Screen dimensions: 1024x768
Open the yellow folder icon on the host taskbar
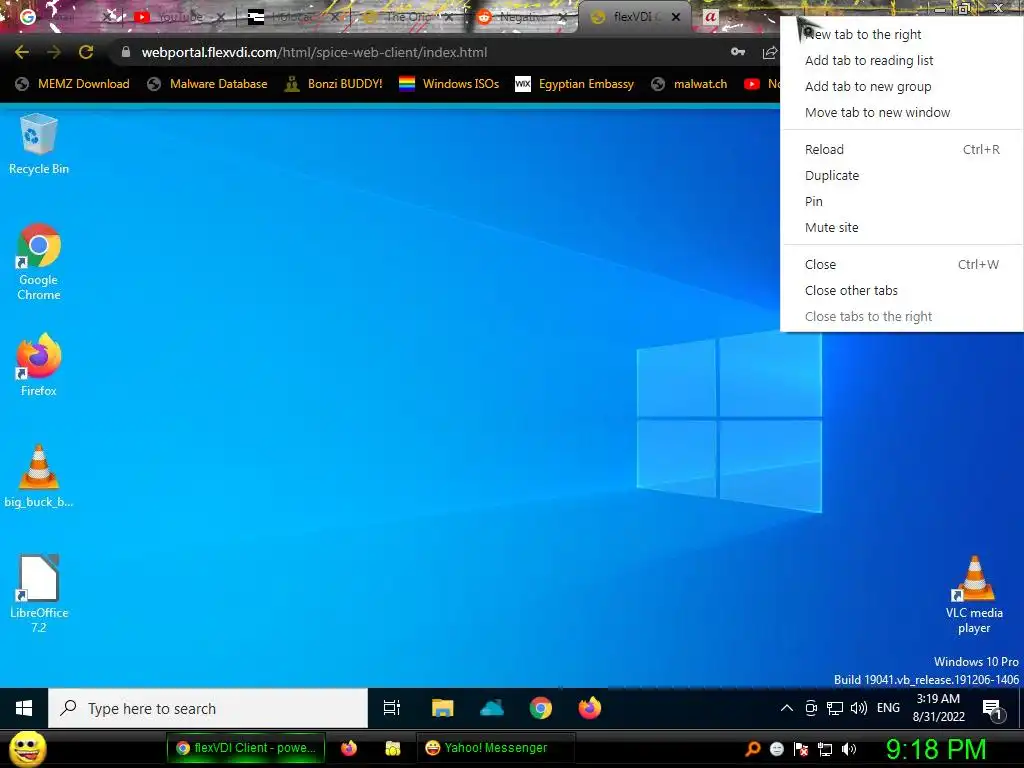392,748
